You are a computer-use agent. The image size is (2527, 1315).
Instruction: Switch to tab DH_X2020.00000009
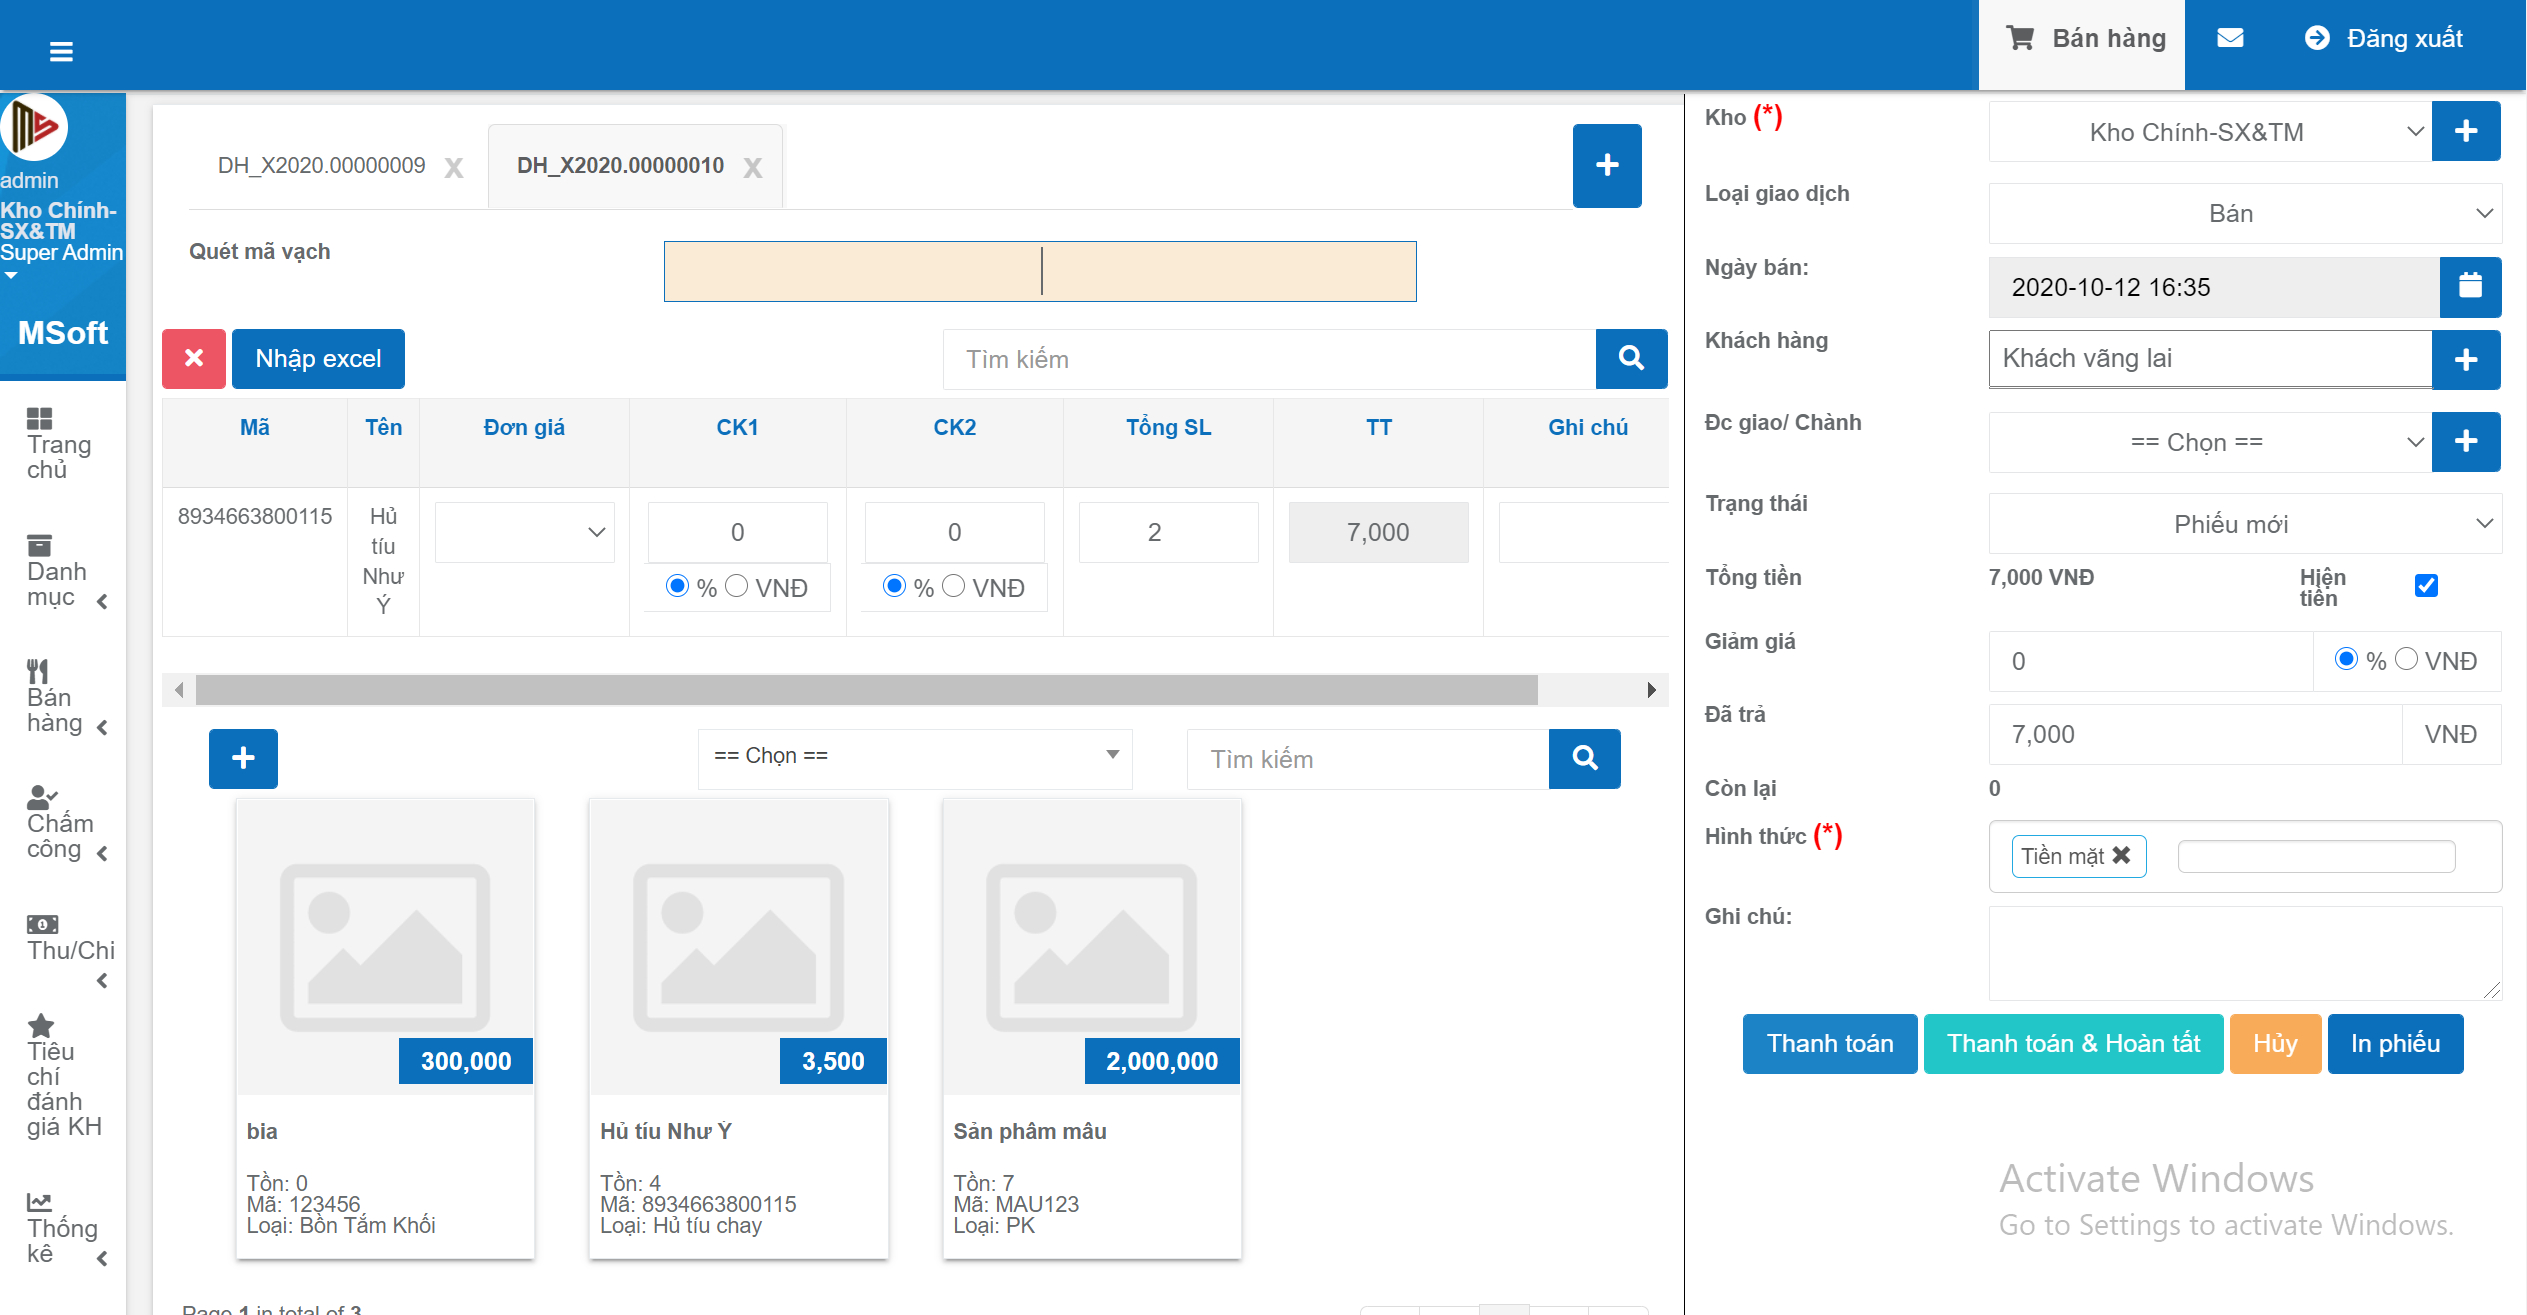click(x=321, y=166)
